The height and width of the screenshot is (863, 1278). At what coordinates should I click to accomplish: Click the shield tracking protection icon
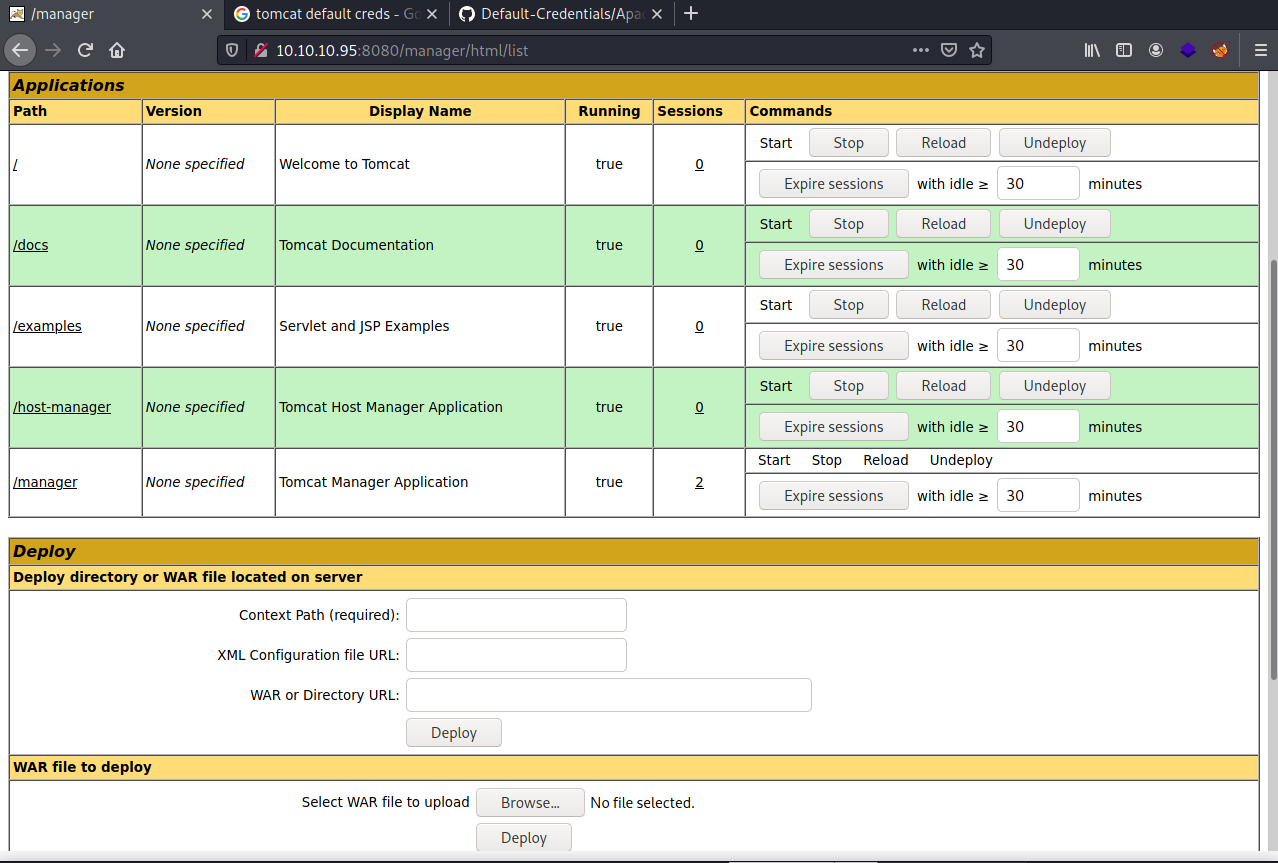tap(233, 50)
